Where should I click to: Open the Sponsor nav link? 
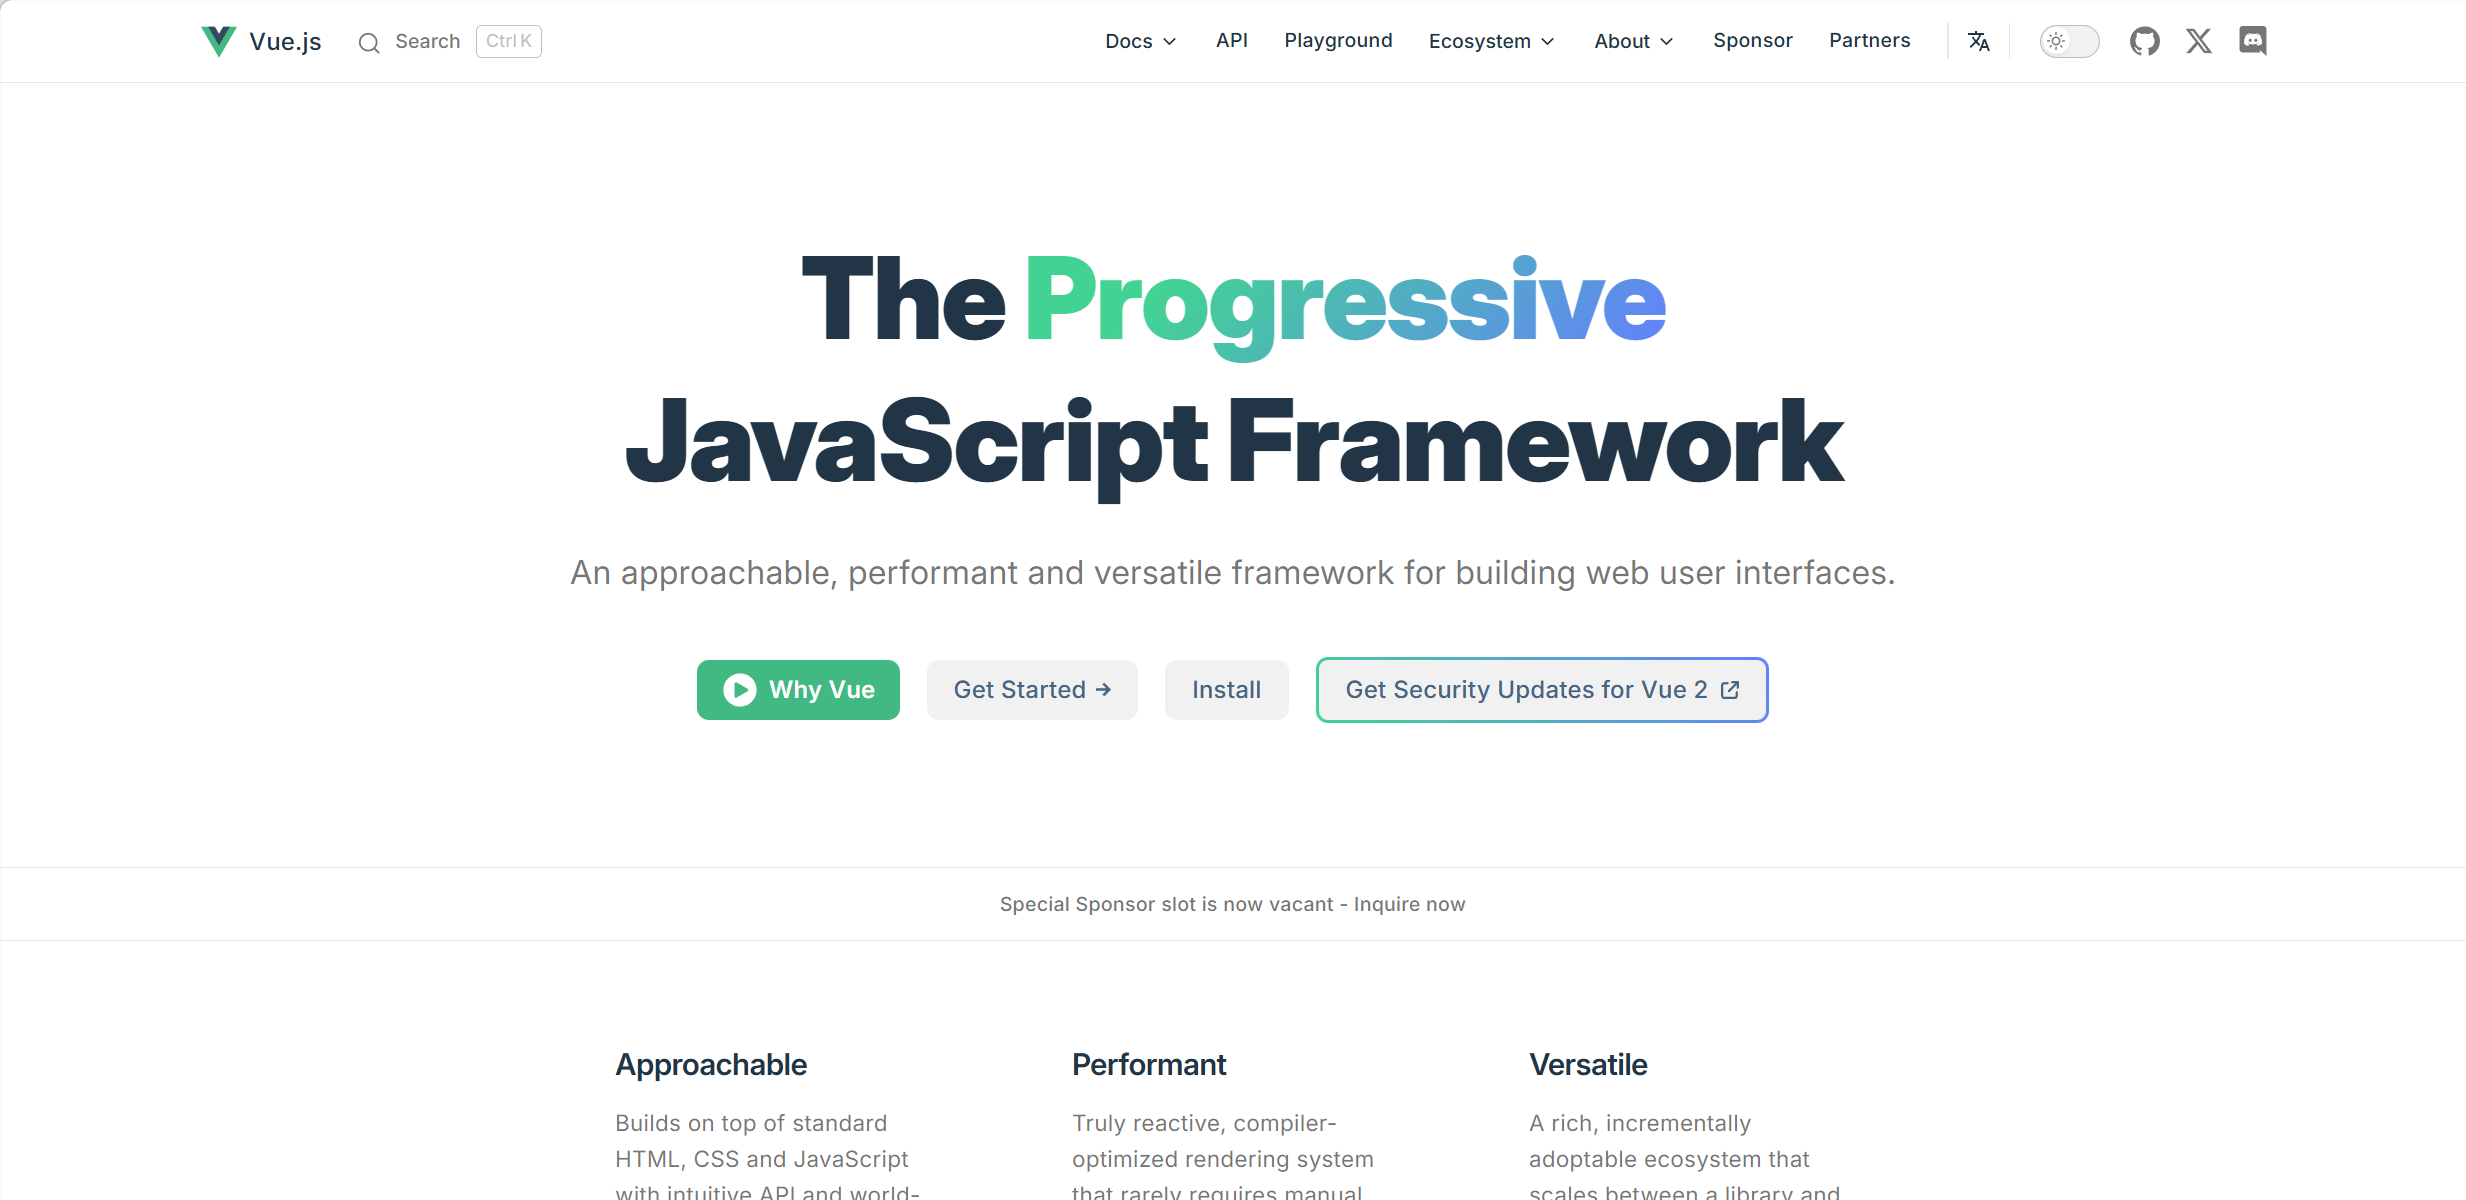1752,41
